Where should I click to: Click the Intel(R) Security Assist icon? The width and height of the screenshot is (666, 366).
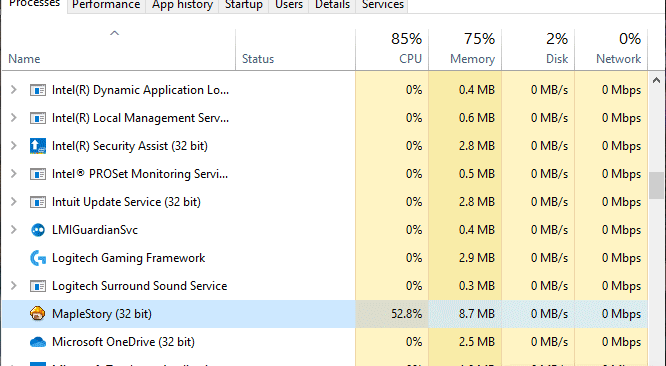coord(37,146)
